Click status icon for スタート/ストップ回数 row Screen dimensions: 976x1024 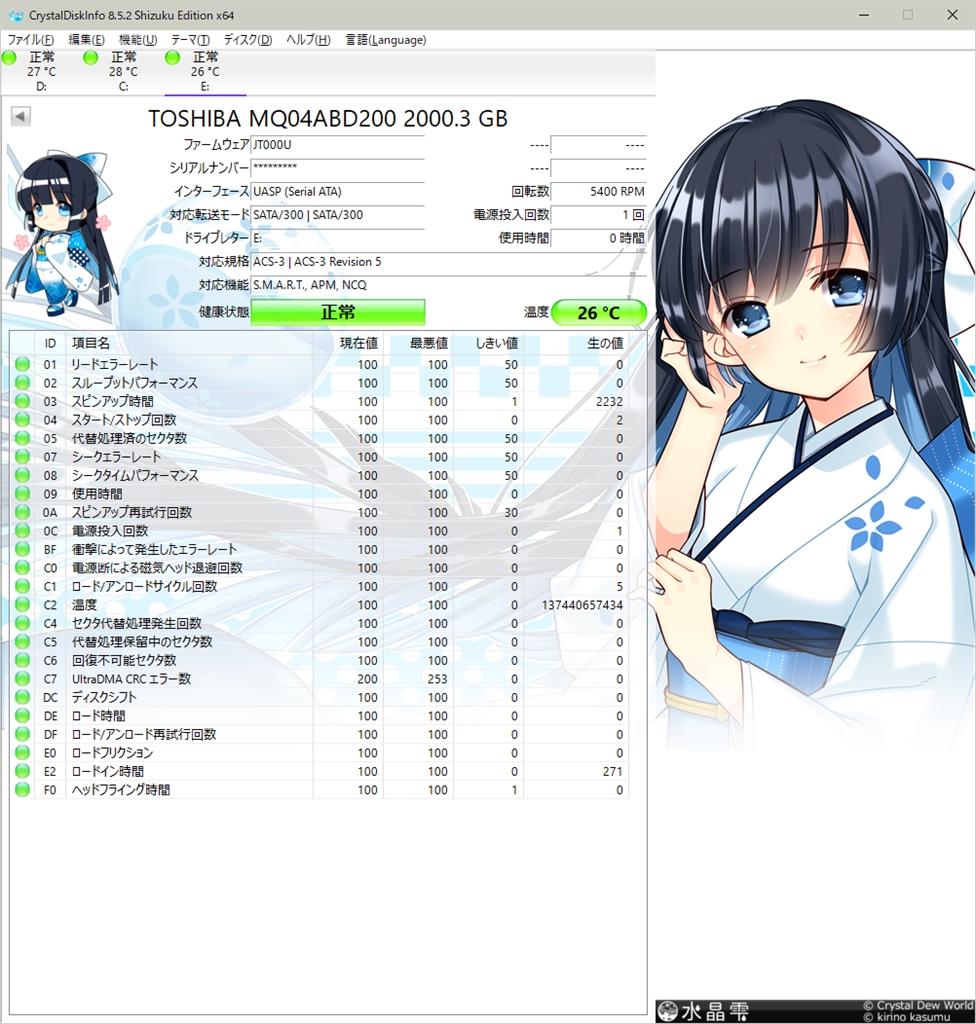tap(22, 420)
